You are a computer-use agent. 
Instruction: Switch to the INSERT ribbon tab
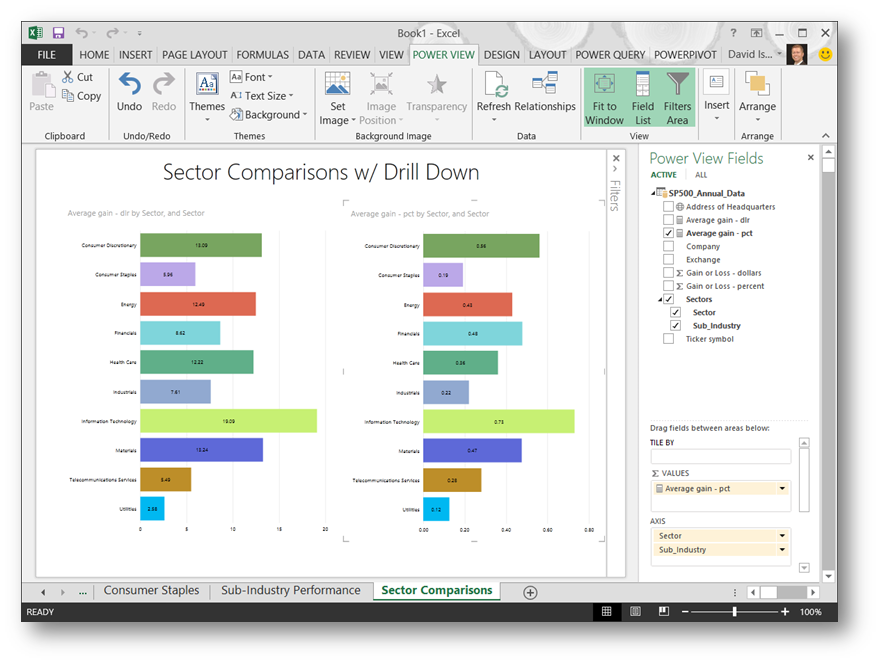coord(135,54)
